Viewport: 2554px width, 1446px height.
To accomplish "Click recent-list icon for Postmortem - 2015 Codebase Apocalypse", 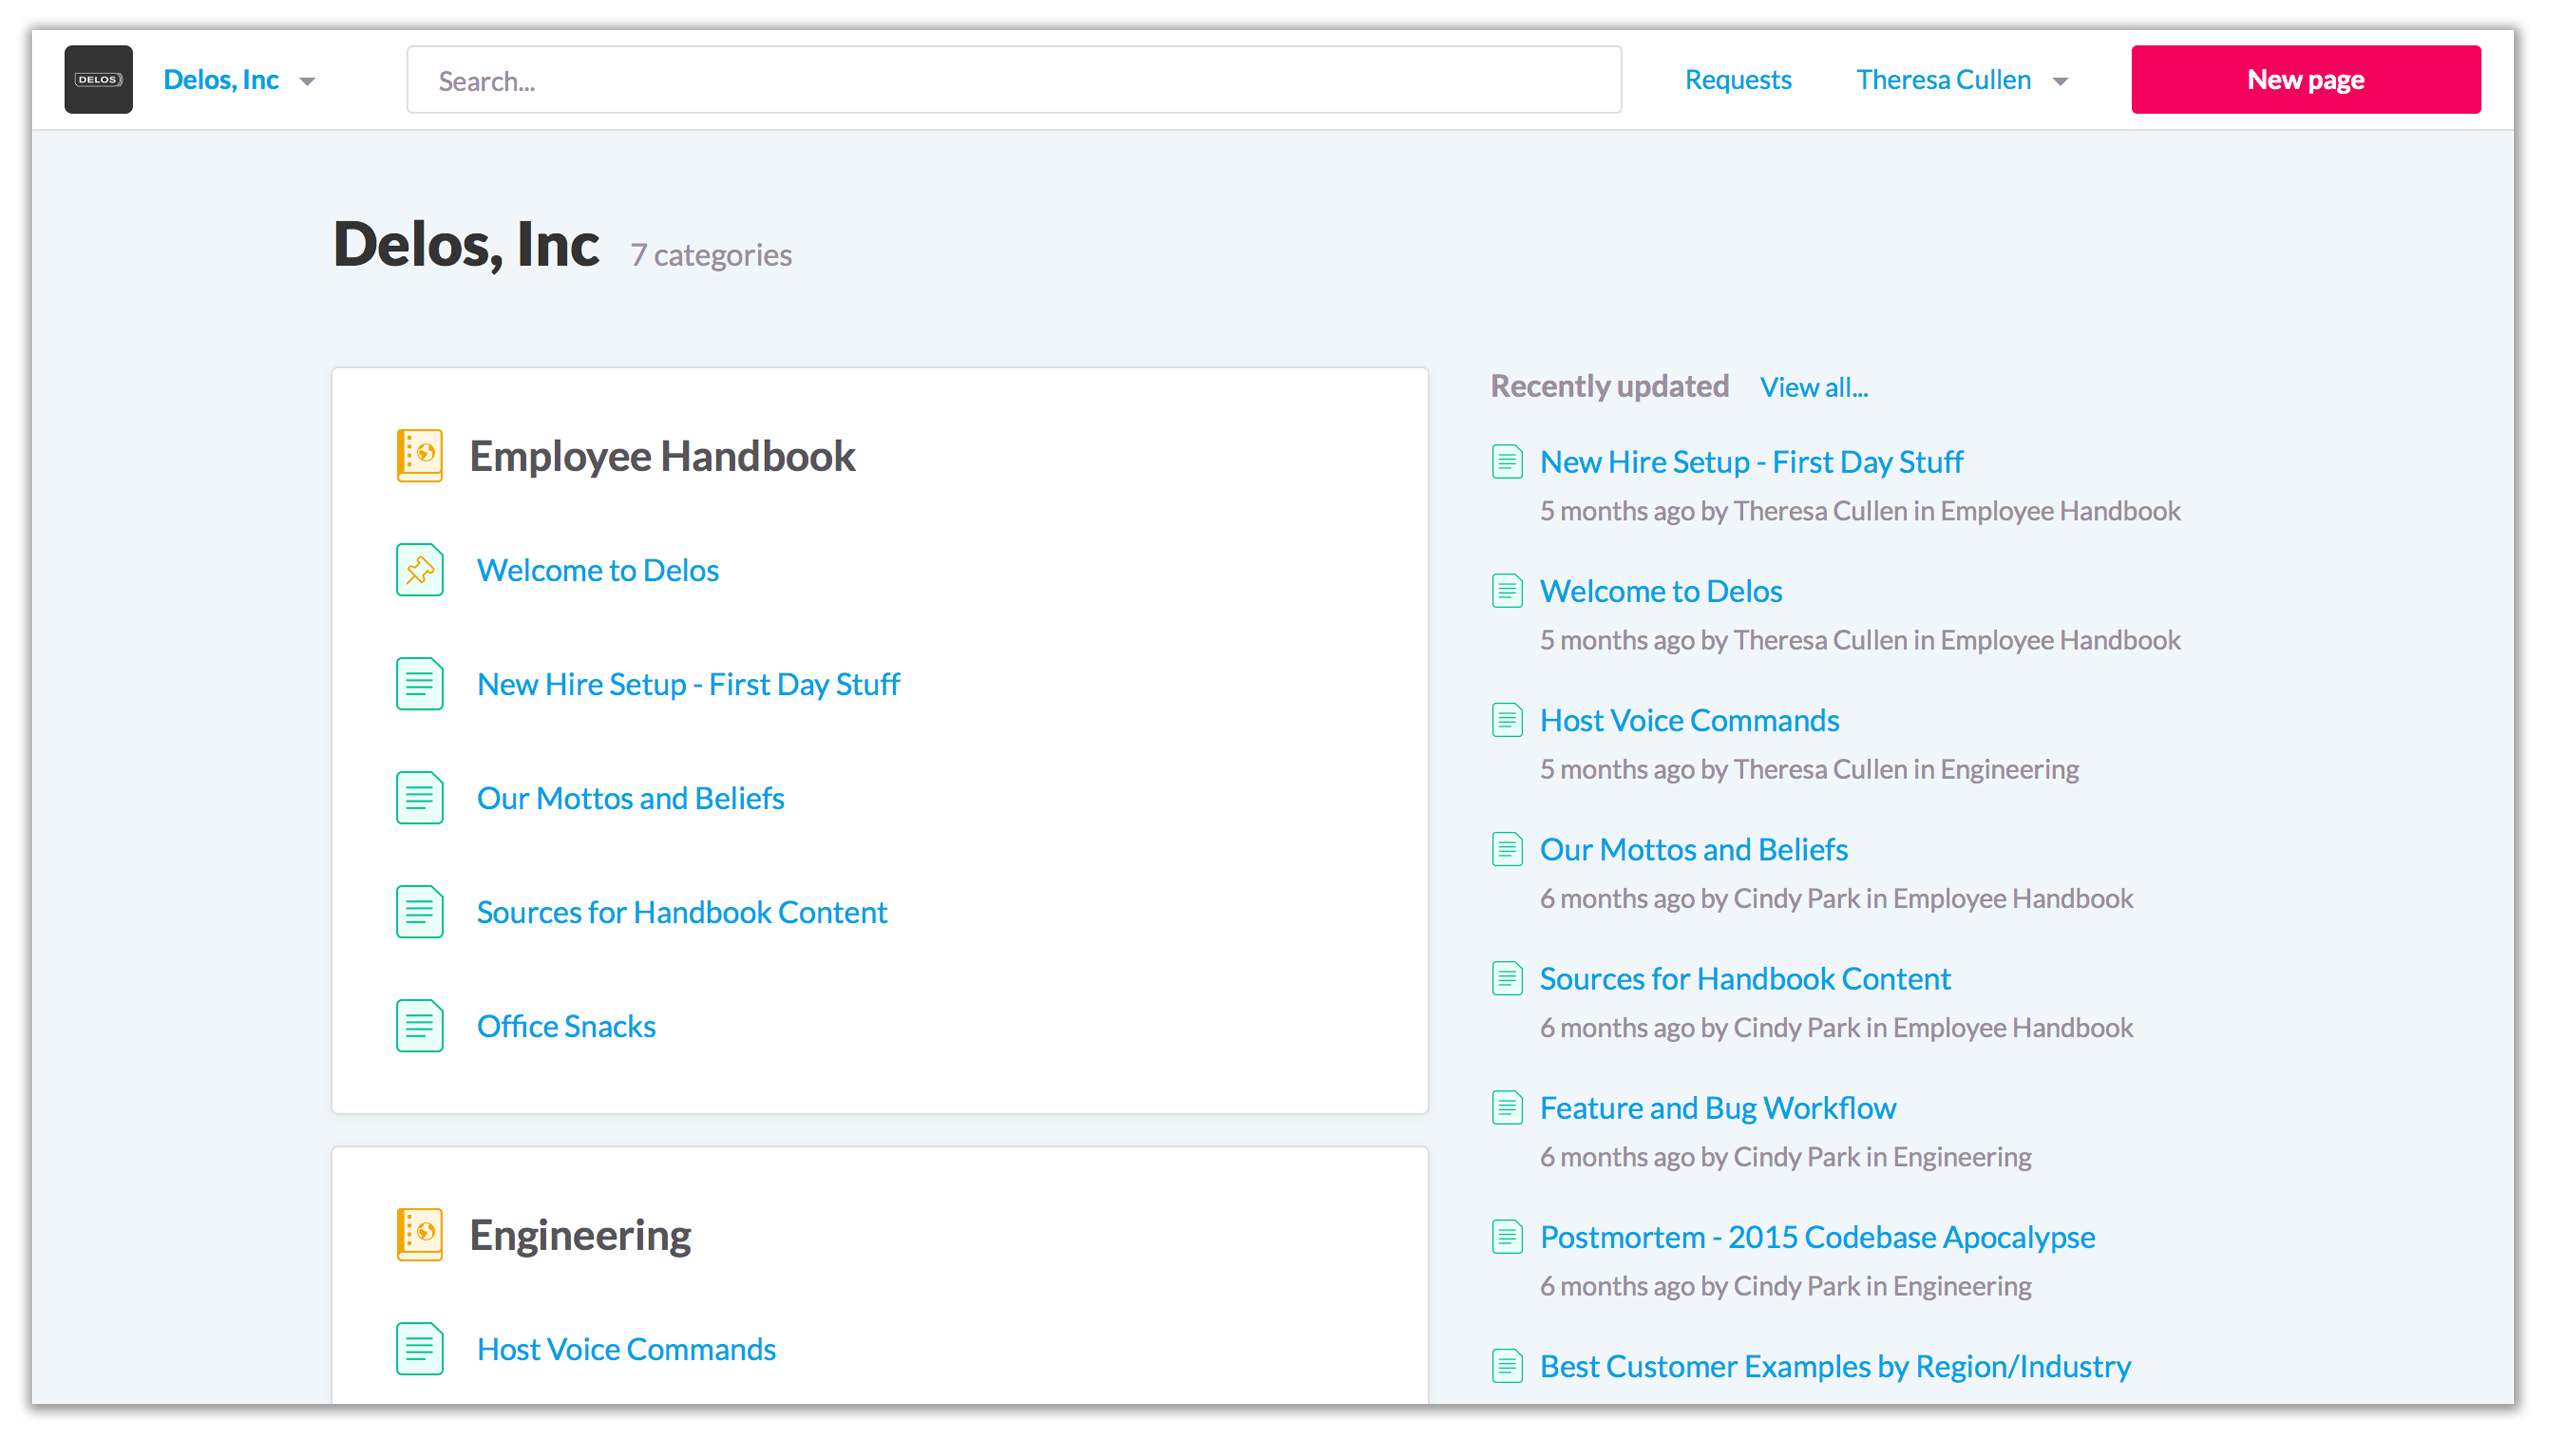I will (x=1507, y=1237).
